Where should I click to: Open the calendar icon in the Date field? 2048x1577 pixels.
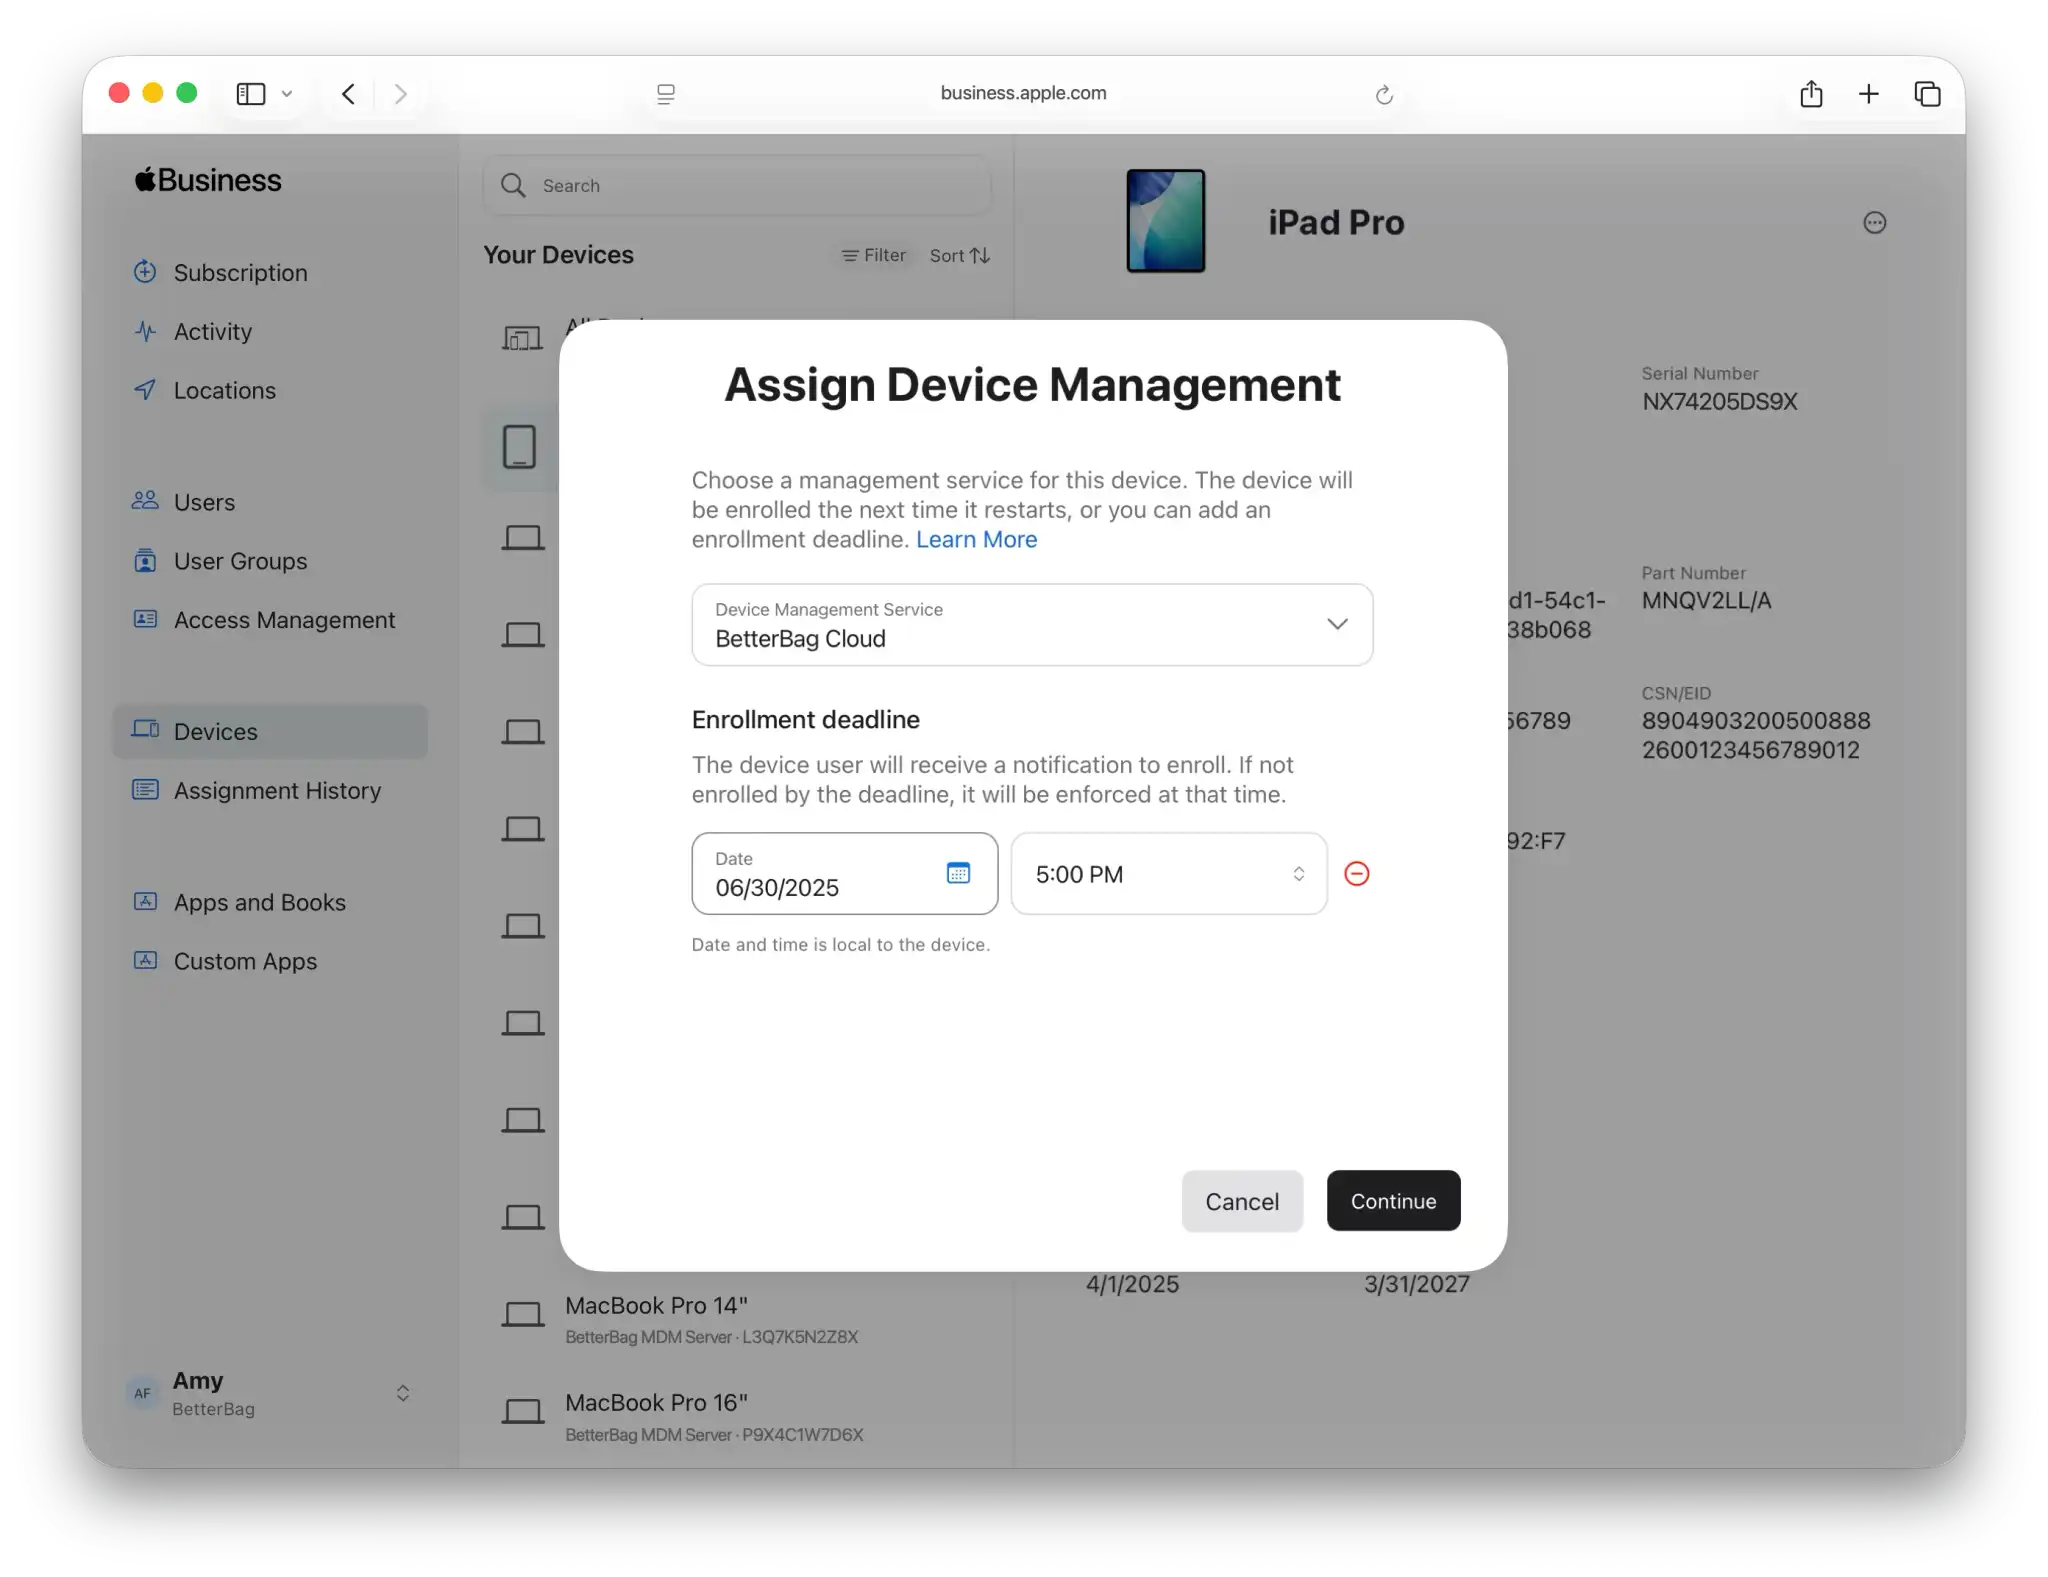(x=959, y=873)
